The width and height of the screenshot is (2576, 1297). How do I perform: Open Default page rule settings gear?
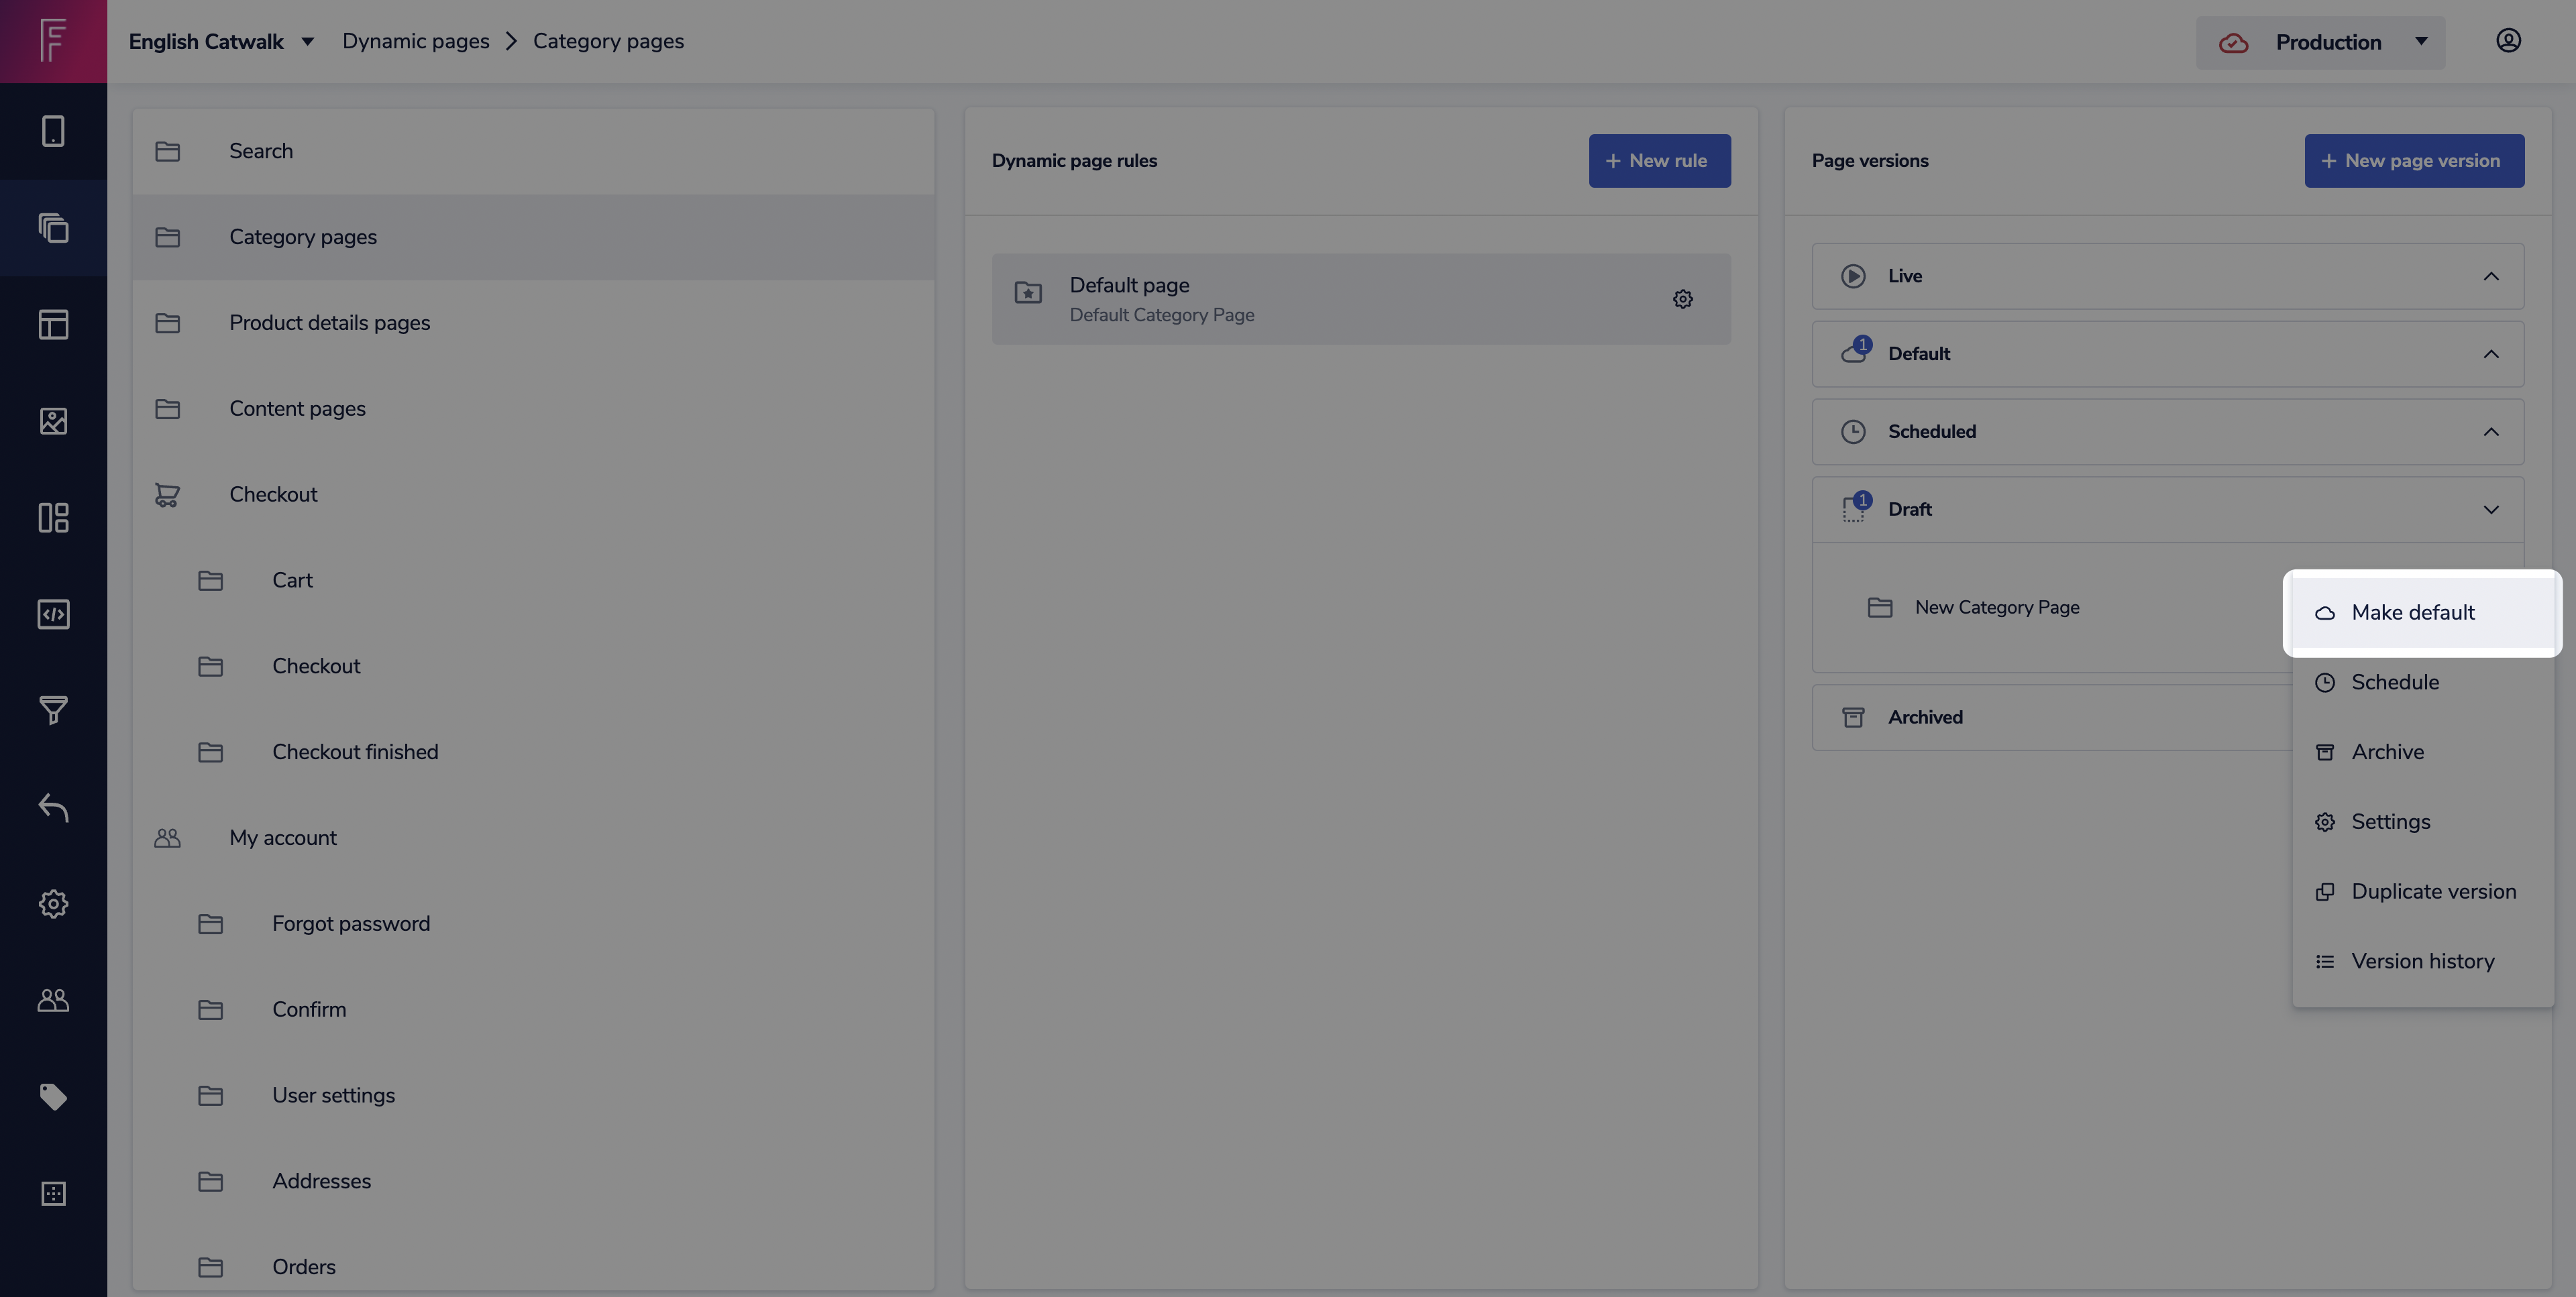tap(1683, 299)
